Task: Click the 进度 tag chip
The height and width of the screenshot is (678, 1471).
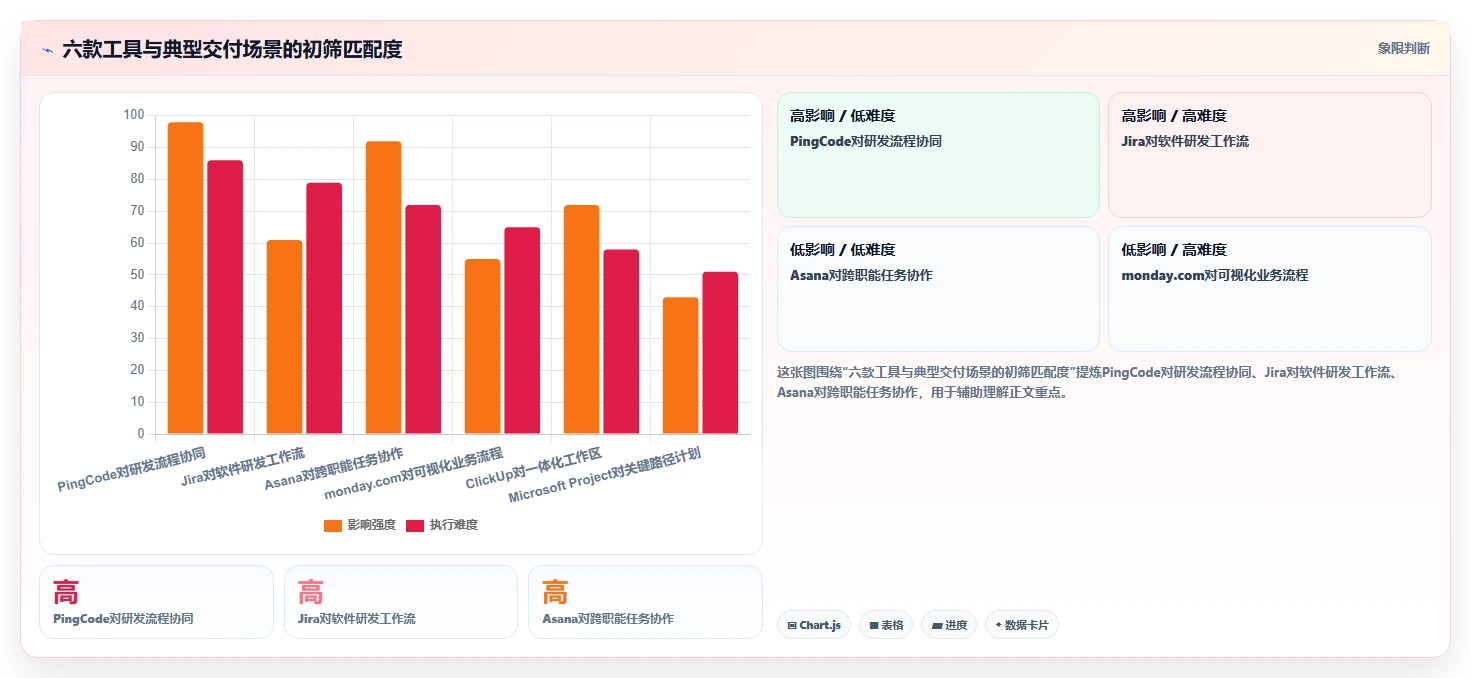Action: pos(949,625)
